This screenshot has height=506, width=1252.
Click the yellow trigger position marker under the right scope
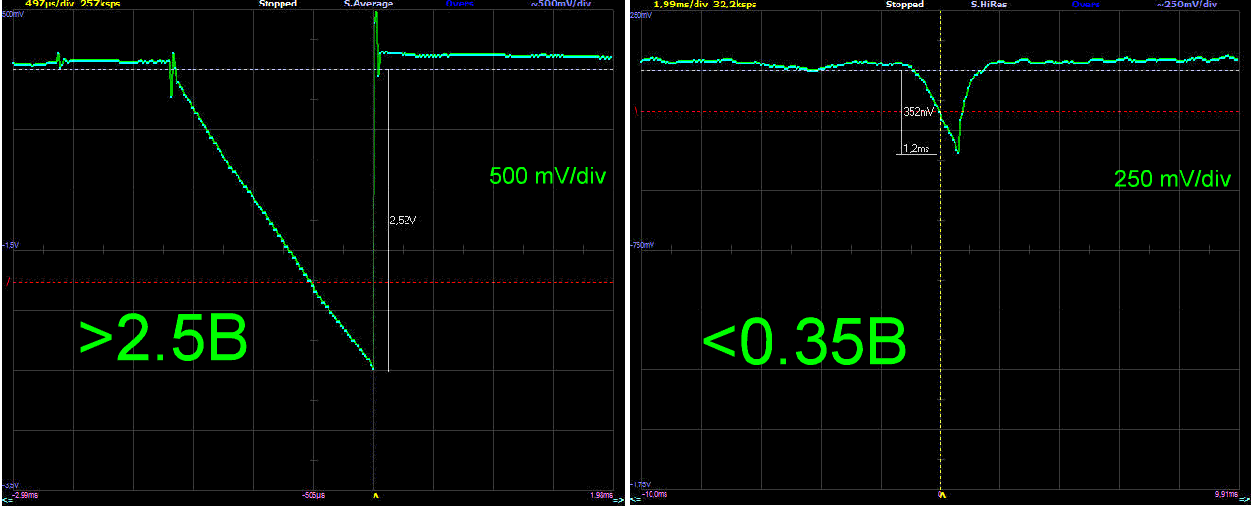pos(941,495)
